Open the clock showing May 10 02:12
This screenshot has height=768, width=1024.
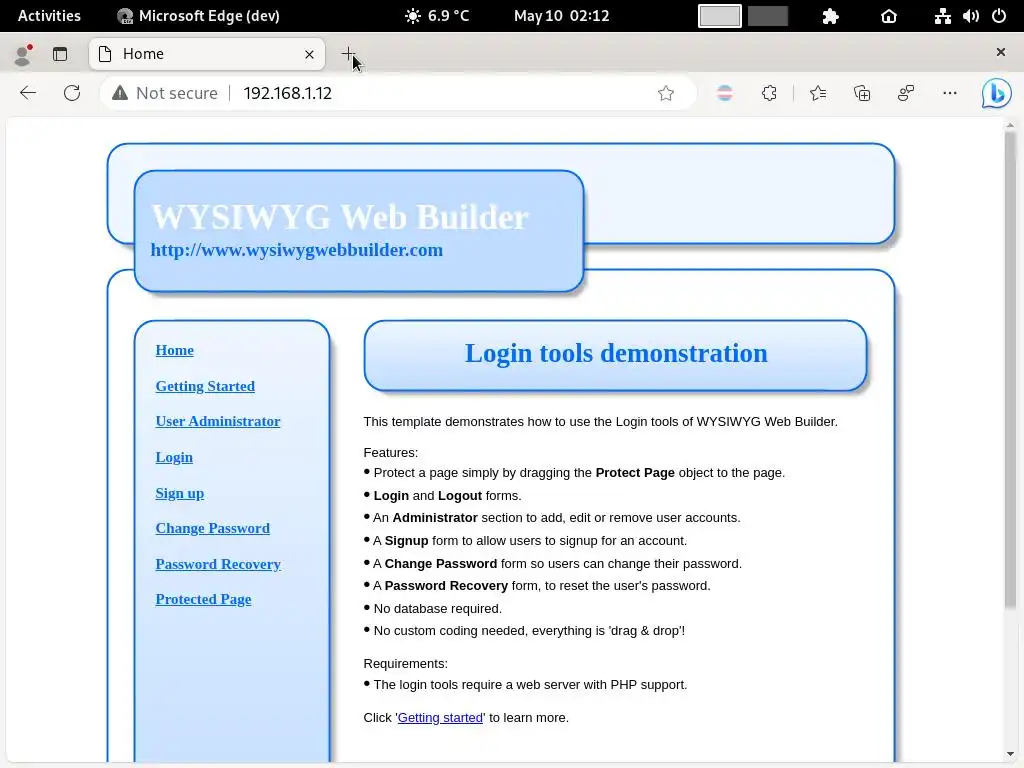tap(561, 16)
